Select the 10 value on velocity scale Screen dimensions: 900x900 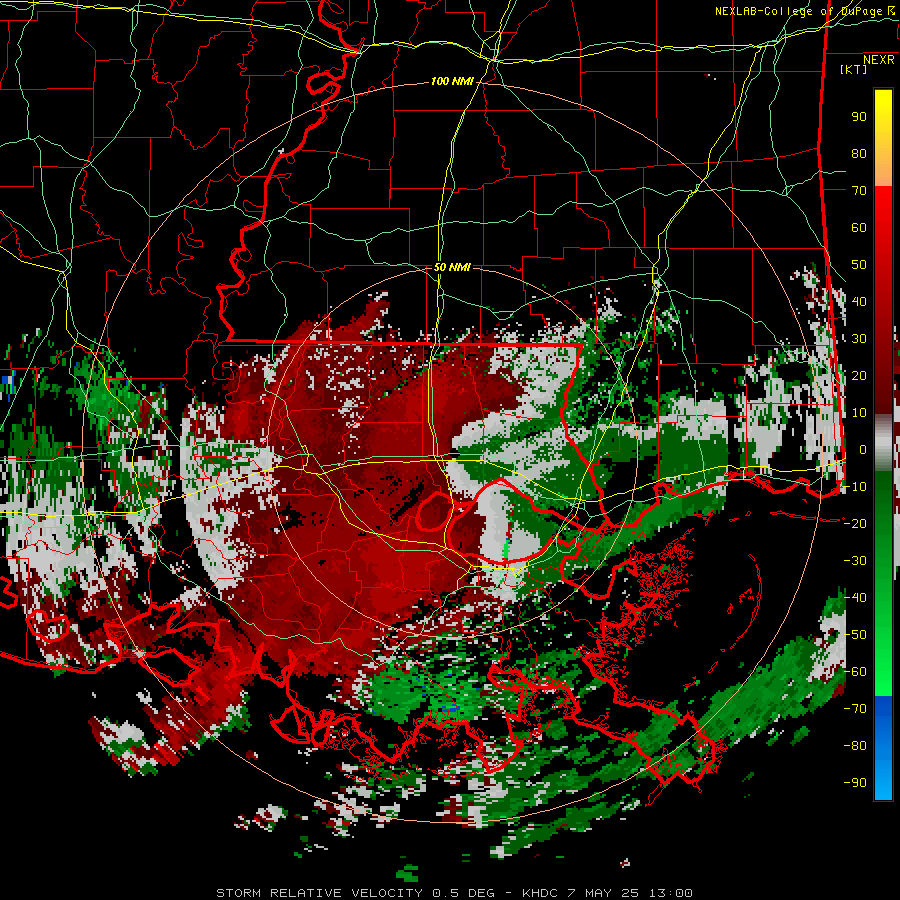tap(859, 413)
